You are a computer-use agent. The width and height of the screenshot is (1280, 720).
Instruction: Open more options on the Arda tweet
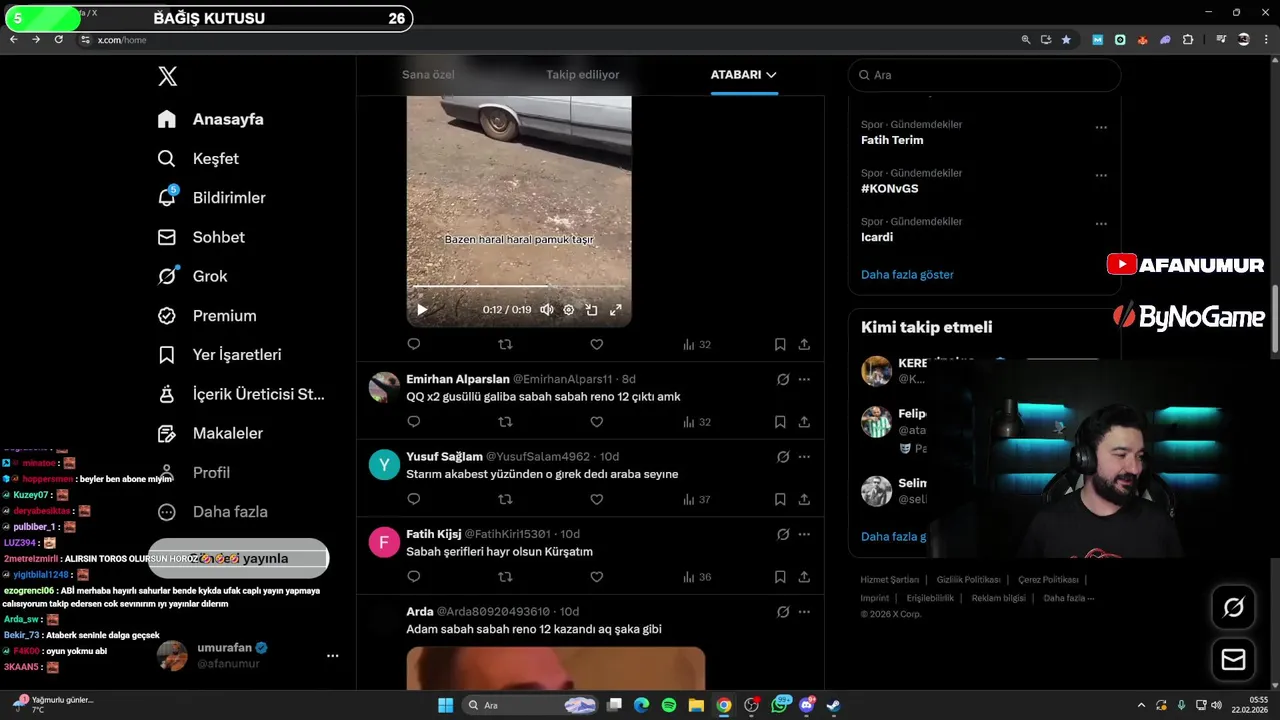tap(804, 611)
